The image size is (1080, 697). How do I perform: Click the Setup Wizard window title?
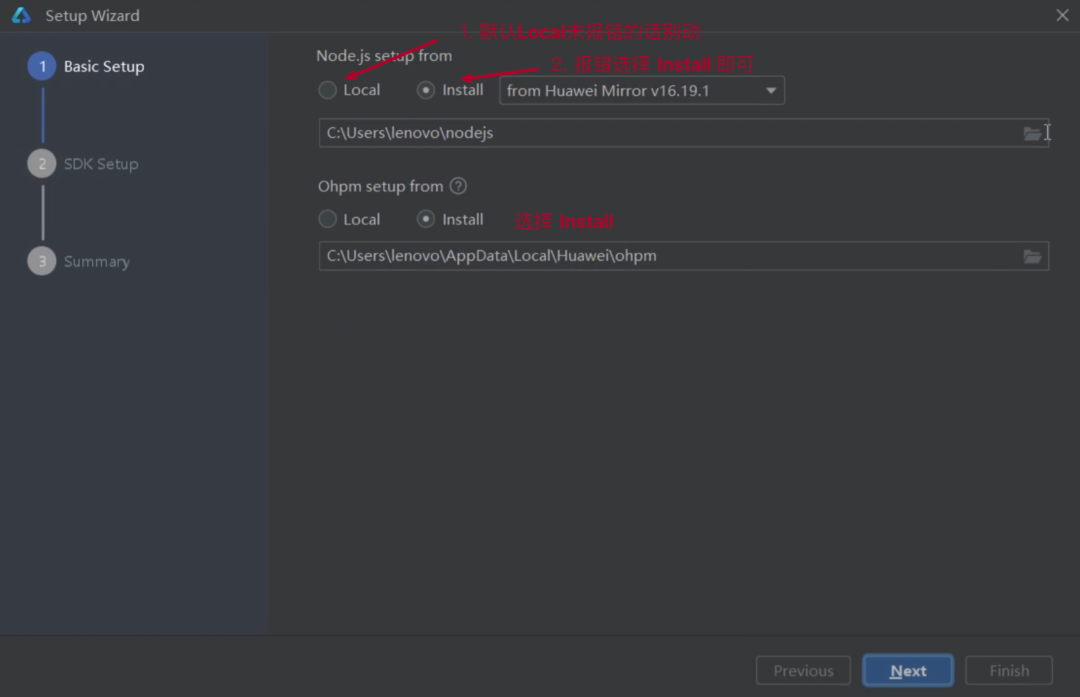click(x=92, y=15)
